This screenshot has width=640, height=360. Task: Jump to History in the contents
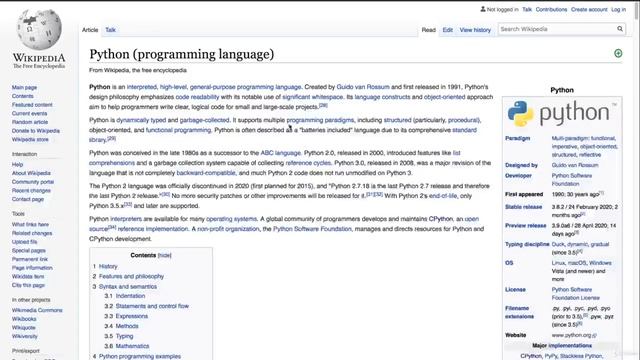click(108, 266)
